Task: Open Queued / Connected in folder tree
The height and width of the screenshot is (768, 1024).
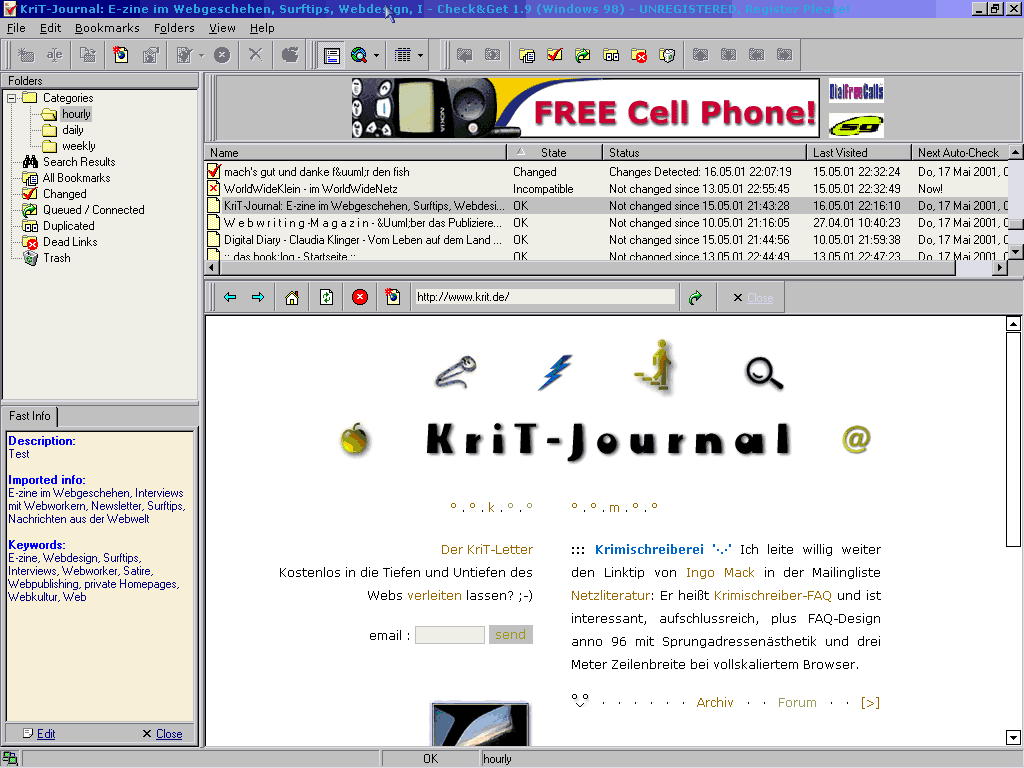Action: click(x=93, y=210)
